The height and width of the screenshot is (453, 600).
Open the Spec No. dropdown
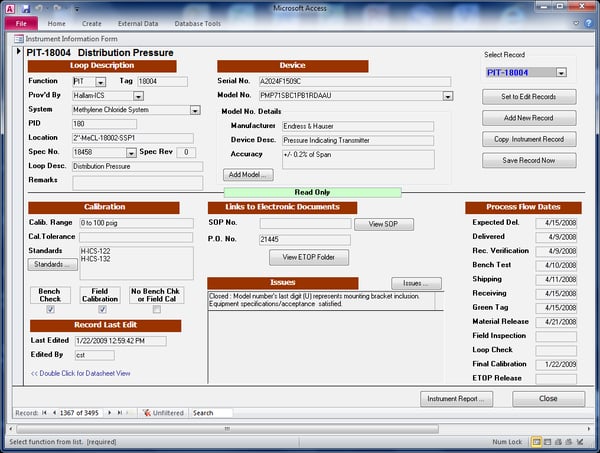coord(131,153)
